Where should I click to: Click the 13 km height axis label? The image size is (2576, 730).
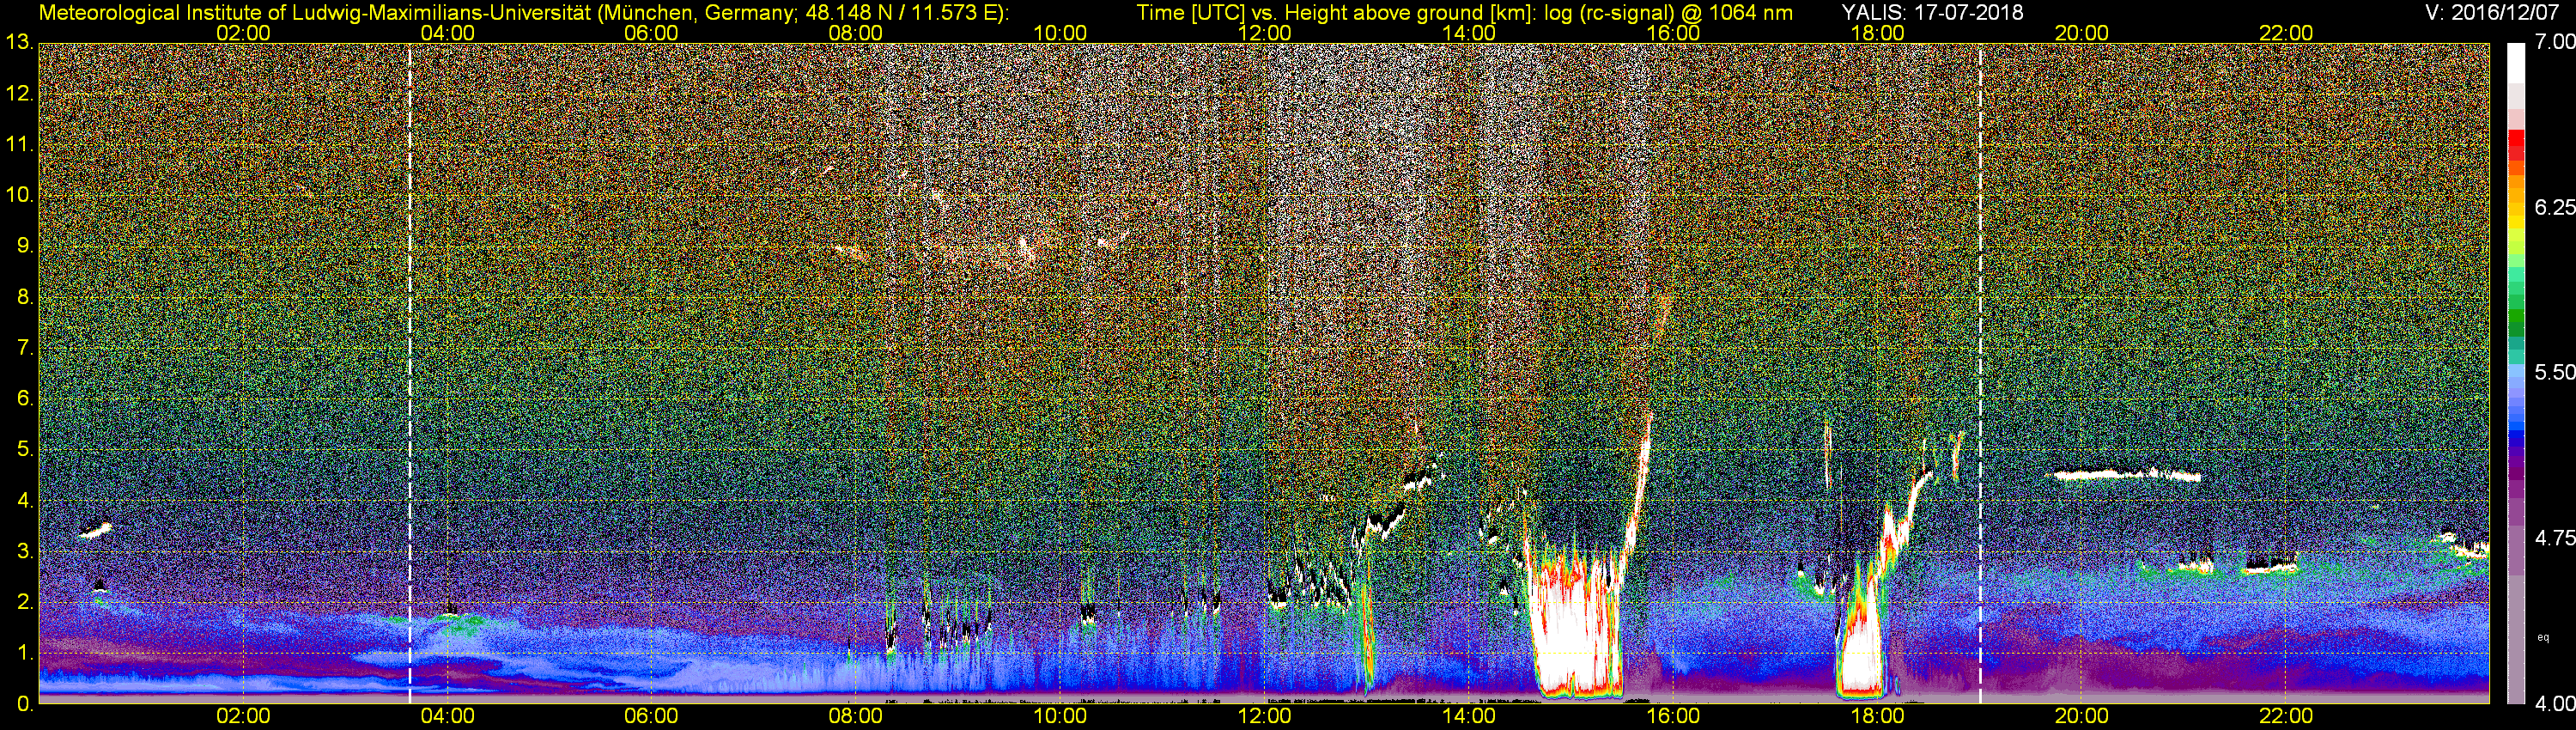pyautogui.click(x=19, y=42)
